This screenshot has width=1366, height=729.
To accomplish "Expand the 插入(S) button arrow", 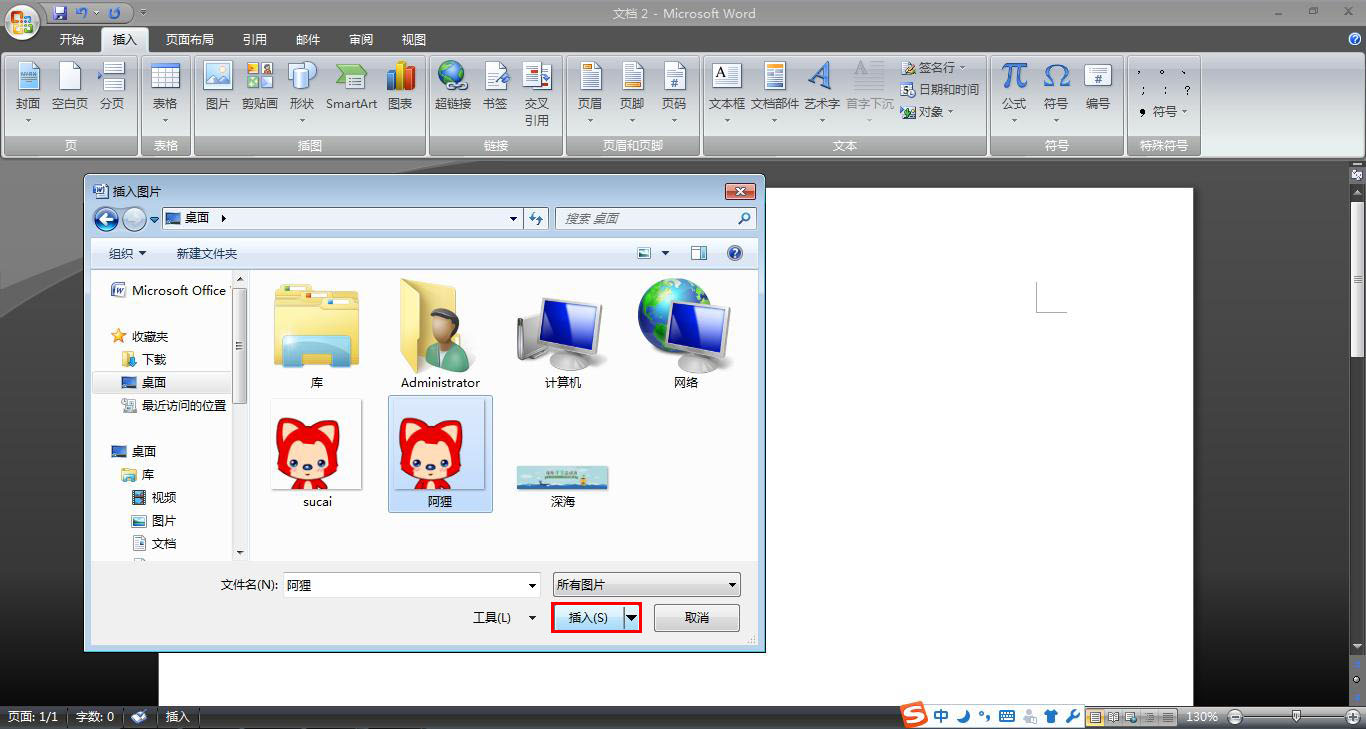I will coord(631,618).
